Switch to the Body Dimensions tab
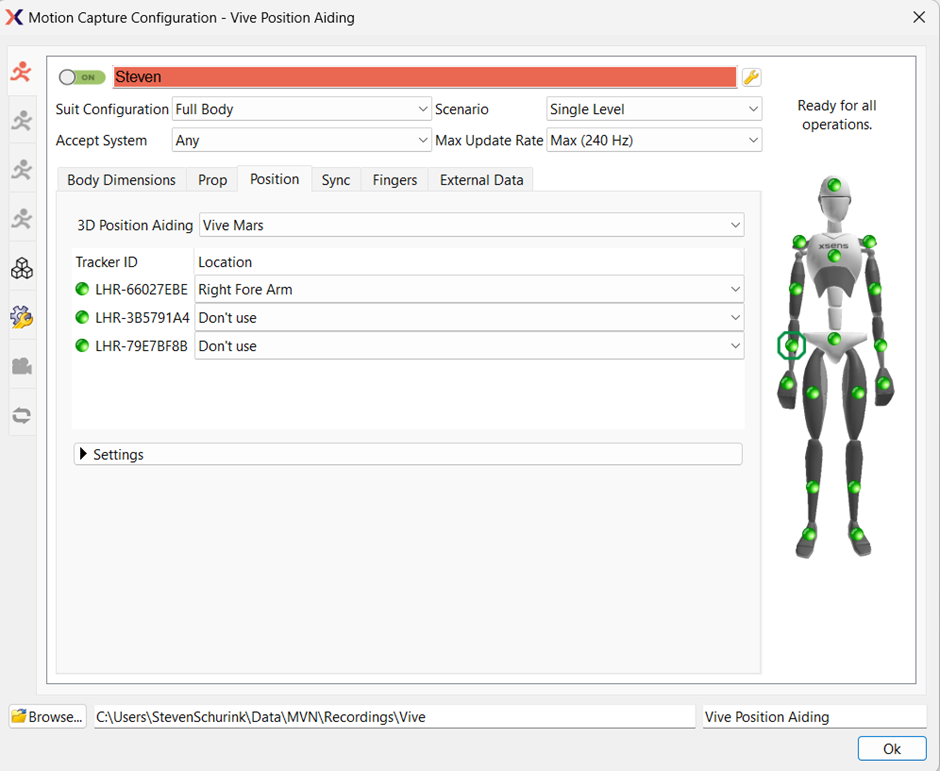Image resolution: width=940 pixels, height=771 pixels. click(x=120, y=180)
